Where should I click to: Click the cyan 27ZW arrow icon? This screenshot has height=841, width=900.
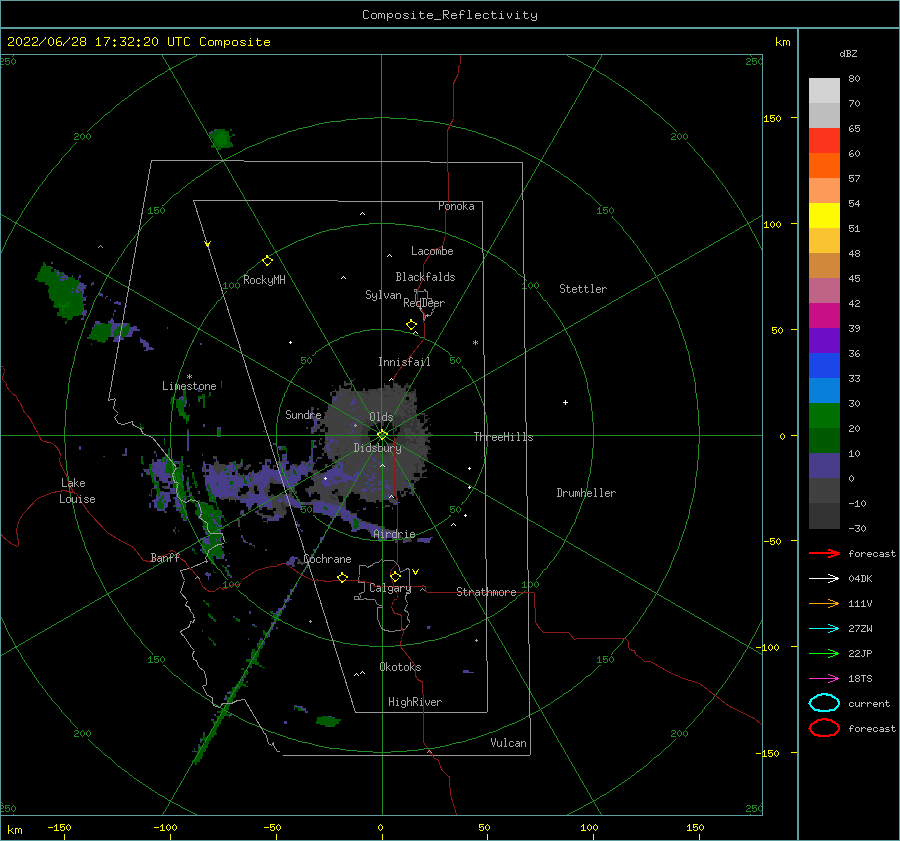(x=824, y=629)
